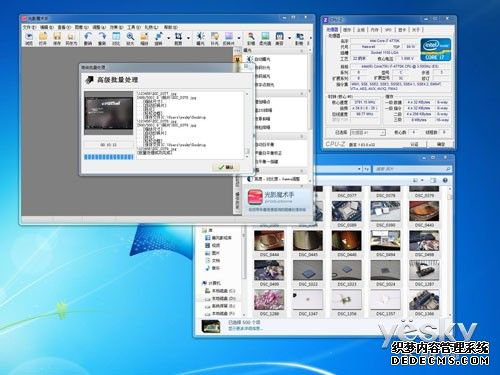
Task: Click the batch processing progress bar
Action: (109, 157)
